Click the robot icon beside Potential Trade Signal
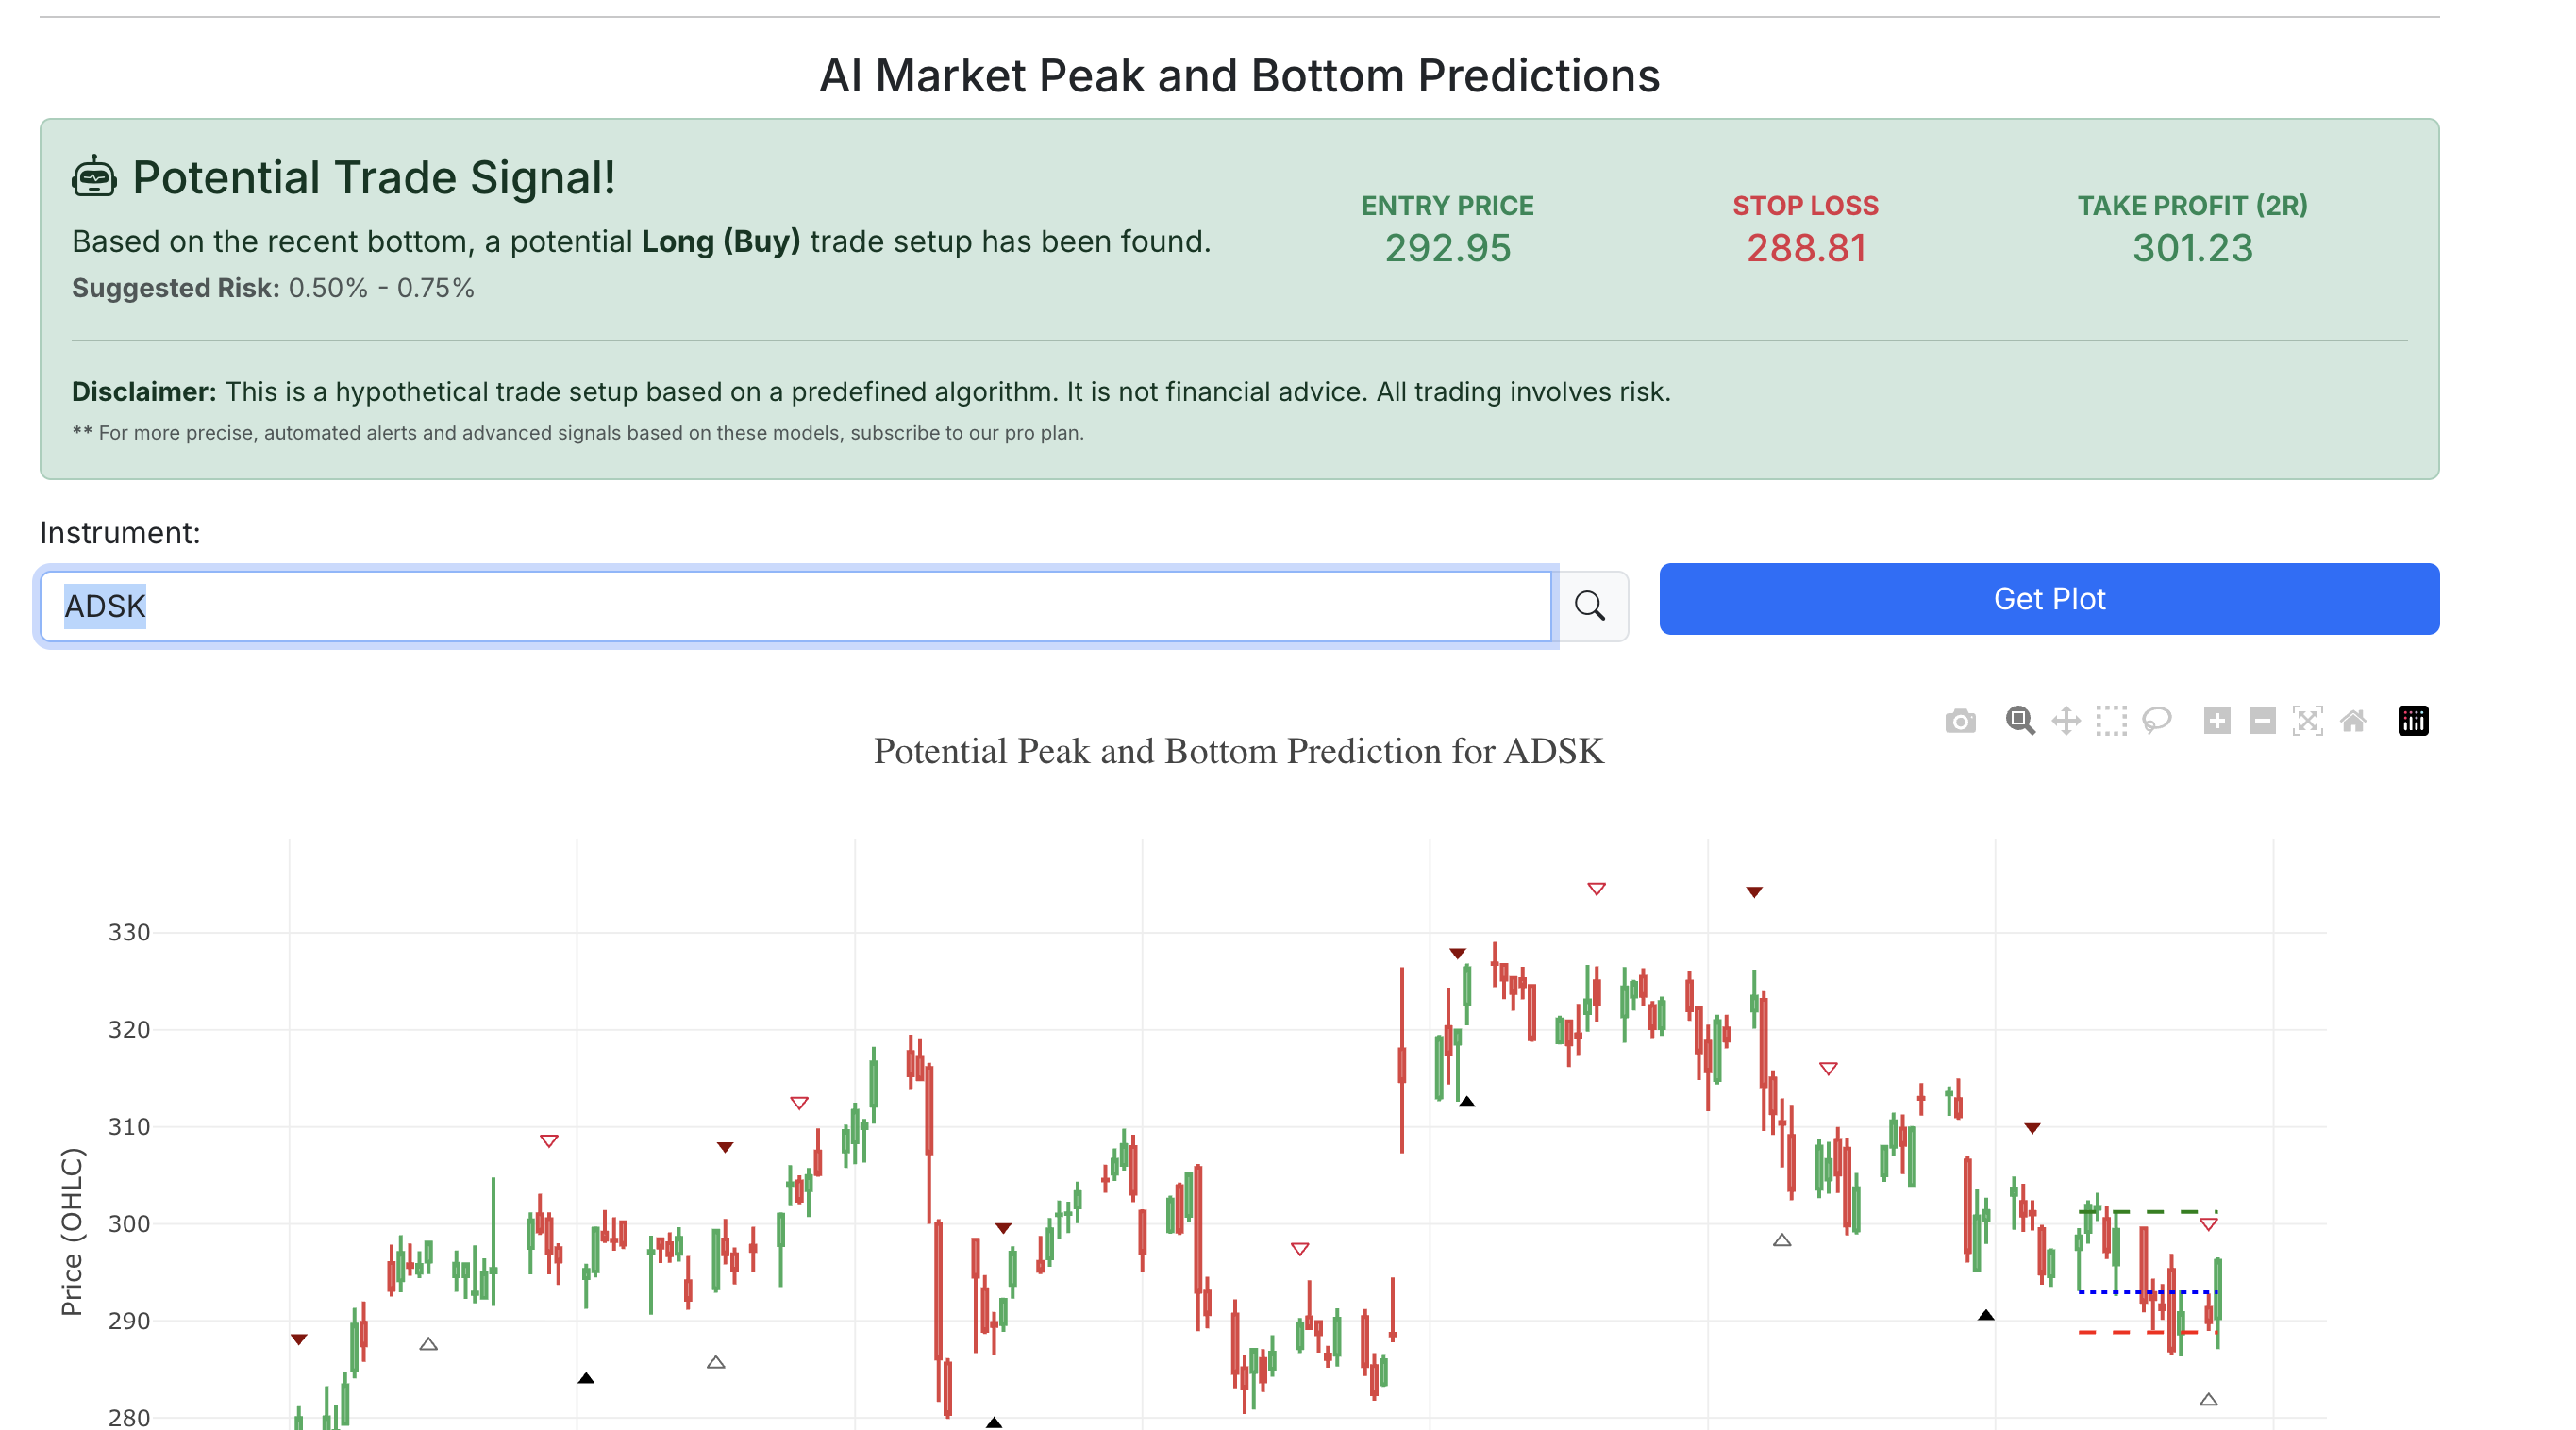 [x=94, y=178]
